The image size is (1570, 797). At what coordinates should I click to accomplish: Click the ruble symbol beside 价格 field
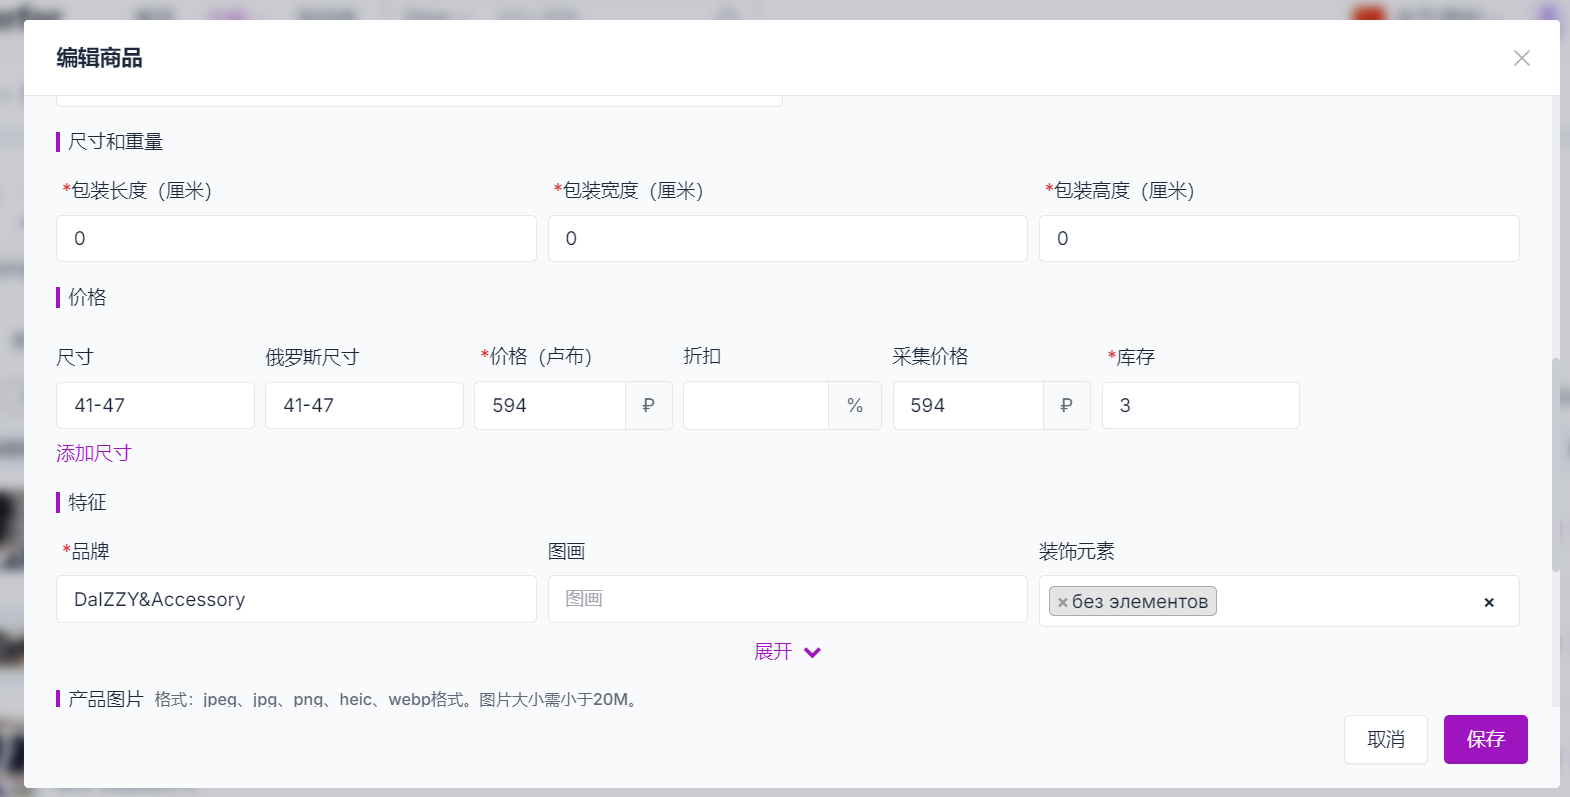pos(648,406)
